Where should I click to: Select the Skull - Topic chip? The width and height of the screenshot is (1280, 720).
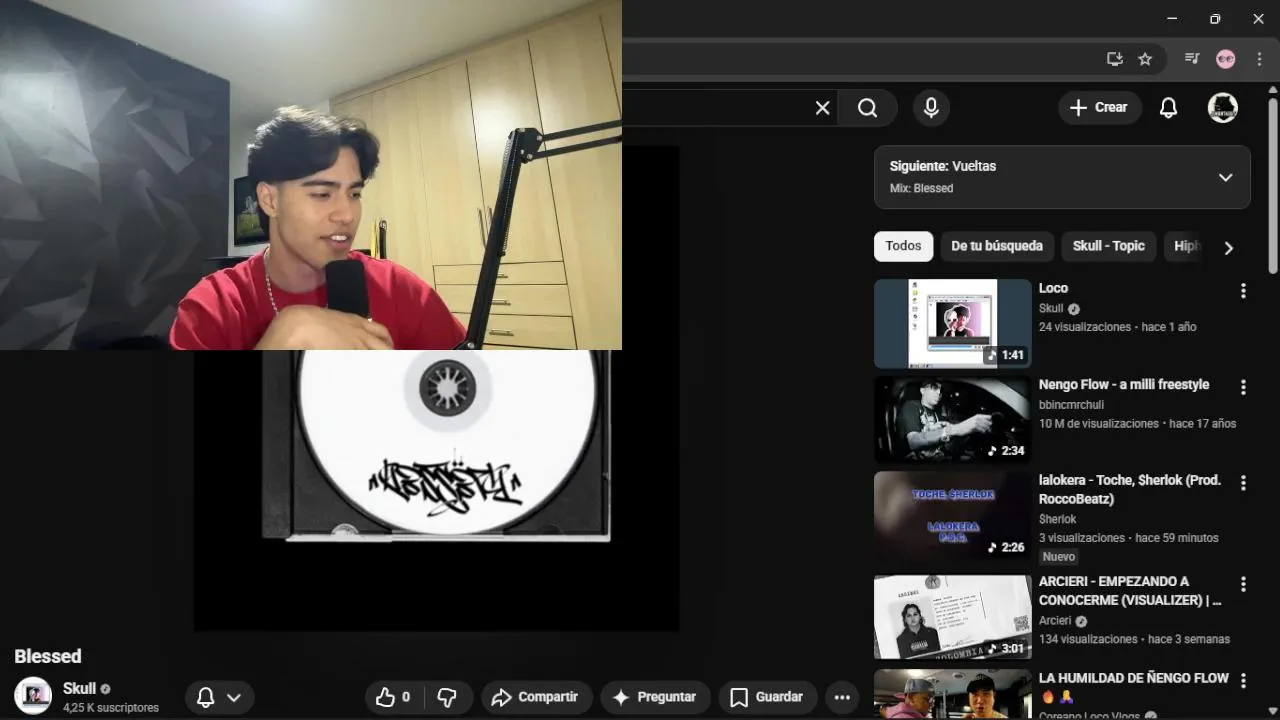point(1109,246)
